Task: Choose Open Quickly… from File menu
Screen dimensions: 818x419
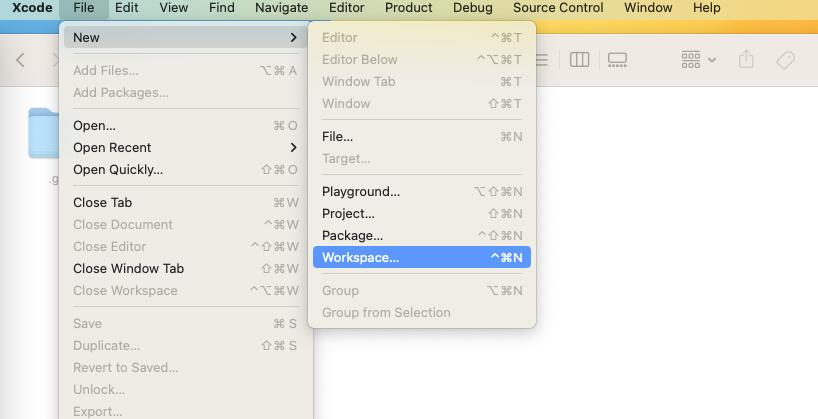Action: [185, 170]
